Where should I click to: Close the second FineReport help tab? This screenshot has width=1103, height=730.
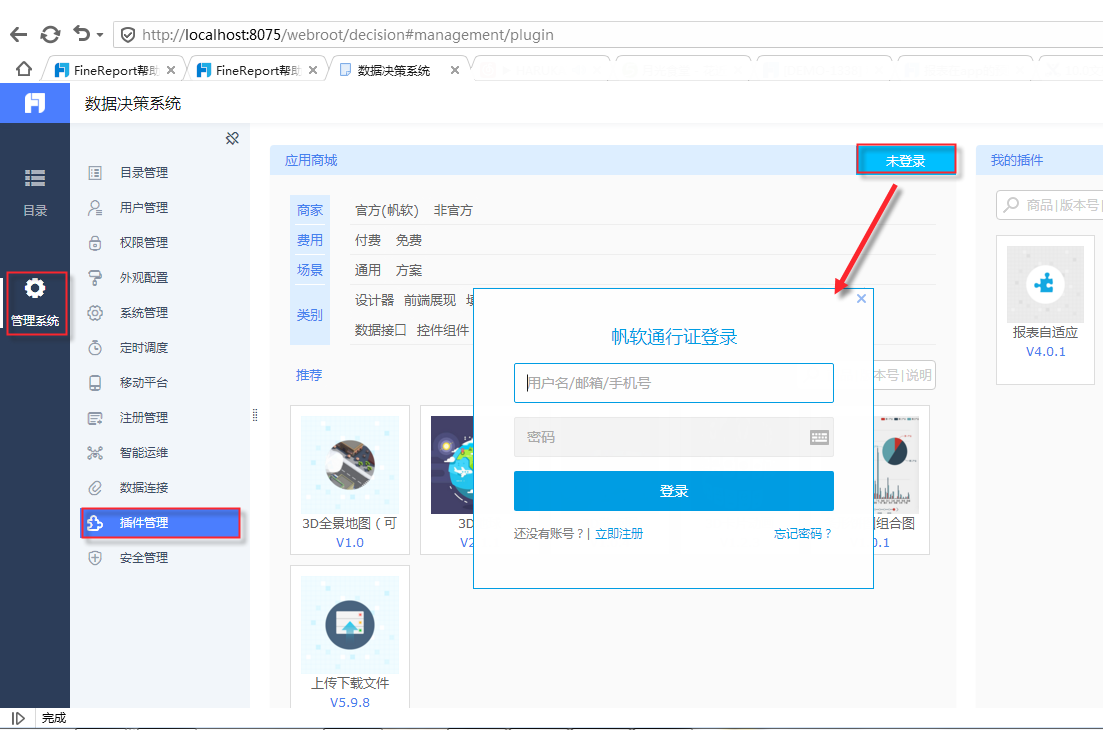pyautogui.click(x=313, y=70)
